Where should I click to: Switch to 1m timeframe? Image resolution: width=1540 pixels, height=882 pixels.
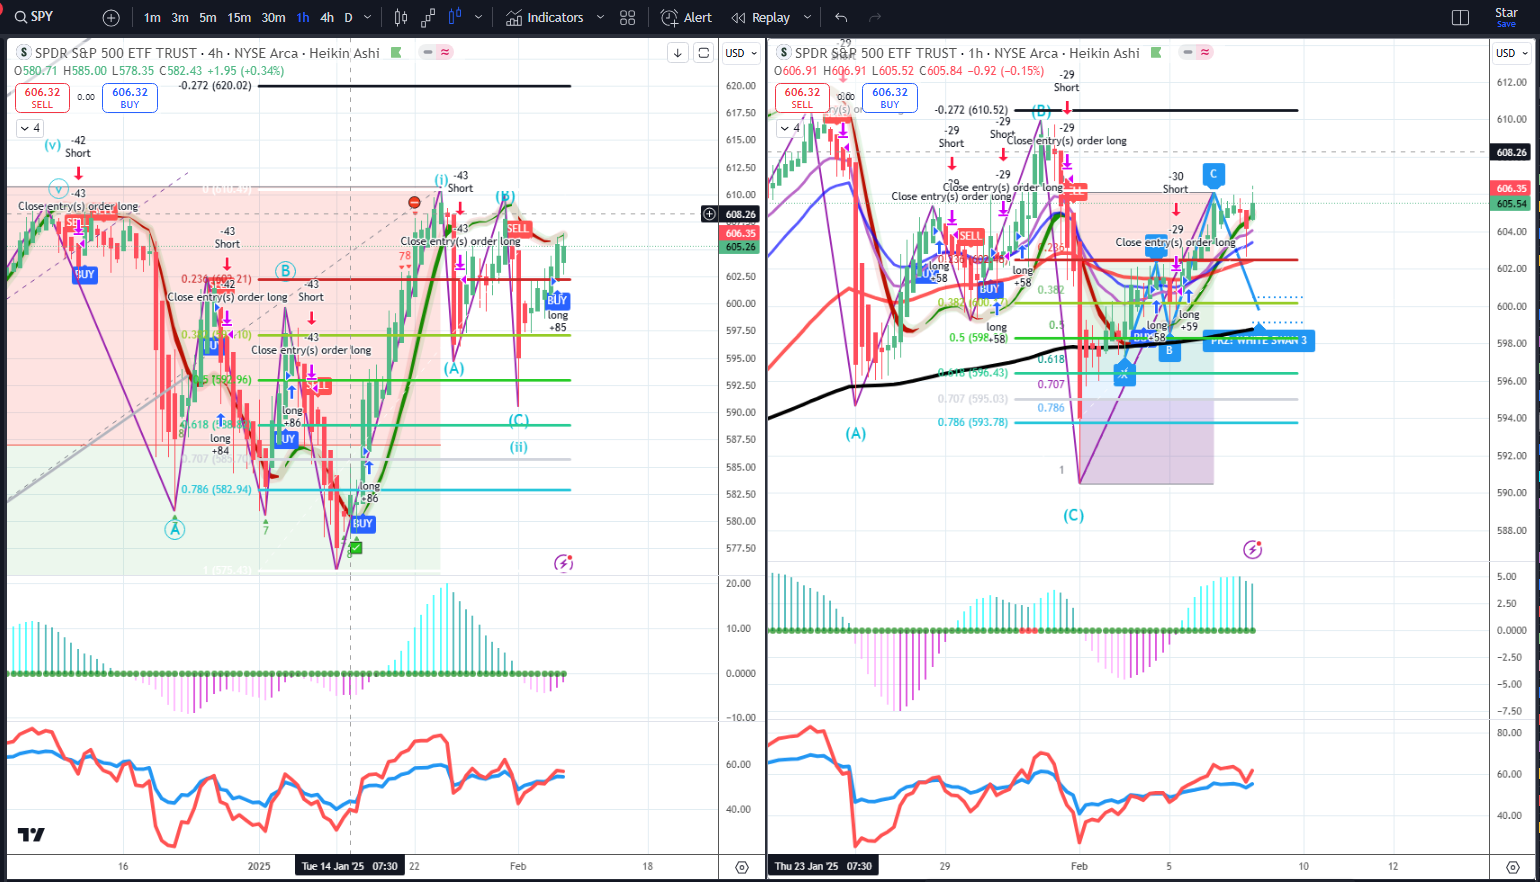[x=152, y=18]
